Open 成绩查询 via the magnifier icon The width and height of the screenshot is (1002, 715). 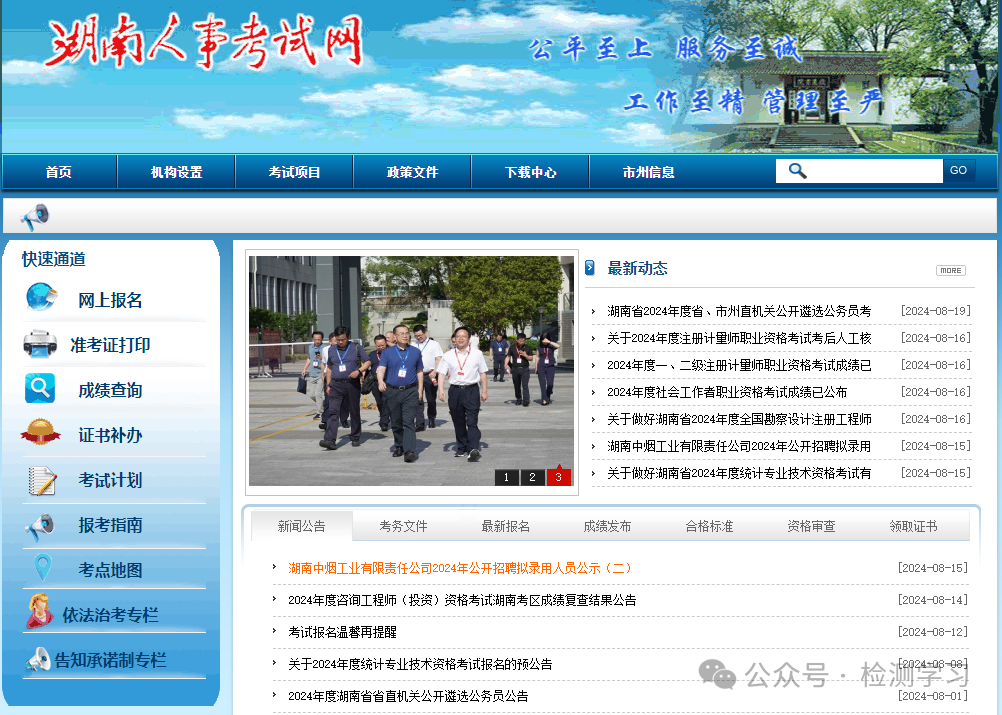click(38, 388)
